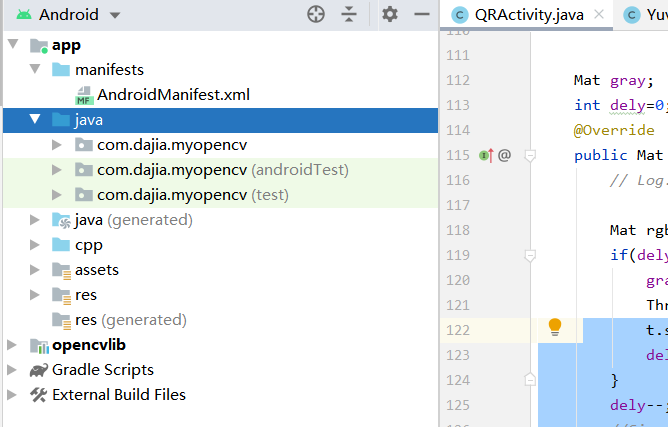This screenshot has width=668, height=427.
Task: Click the AndroidManifest MF file icon
Action: [84, 95]
